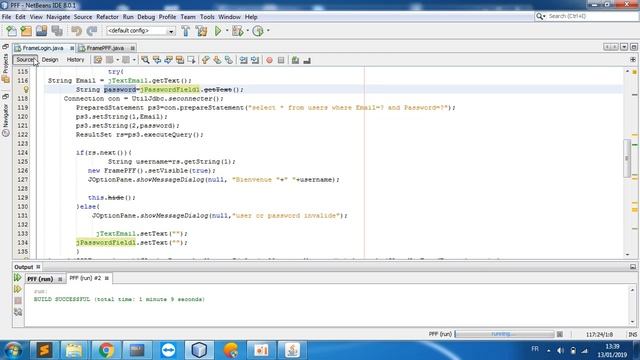Open Google Chrome from the taskbar
Viewport: 640px width, 360px height.
click(106, 350)
